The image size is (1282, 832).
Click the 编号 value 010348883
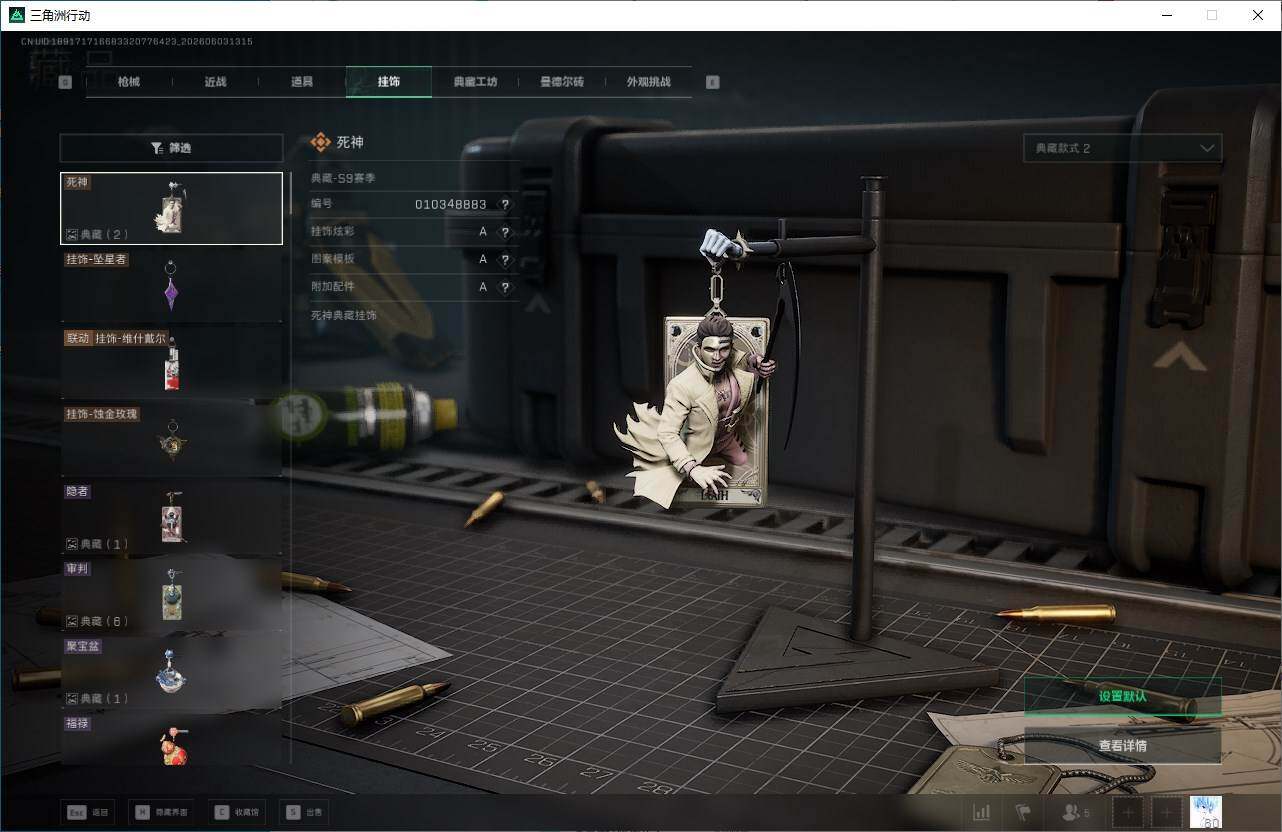(451, 204)
